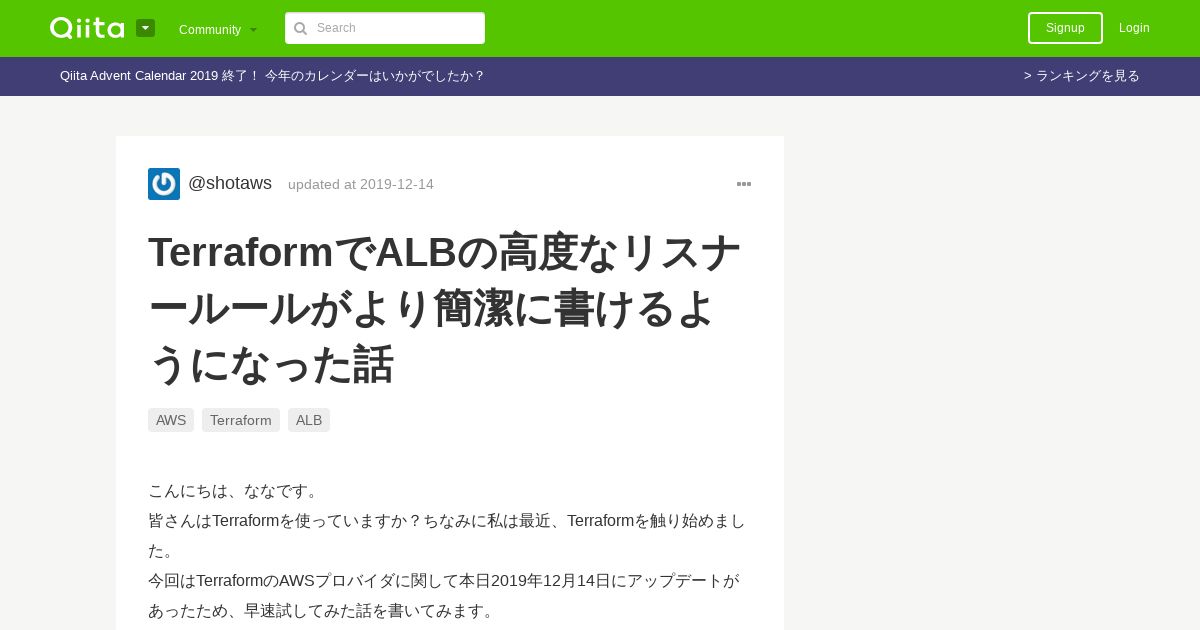Open the Qiita Advent Calendar 2019 banner link
Image resolution: width=1200 pixels, height=630 pixels.
pos(272,76)
